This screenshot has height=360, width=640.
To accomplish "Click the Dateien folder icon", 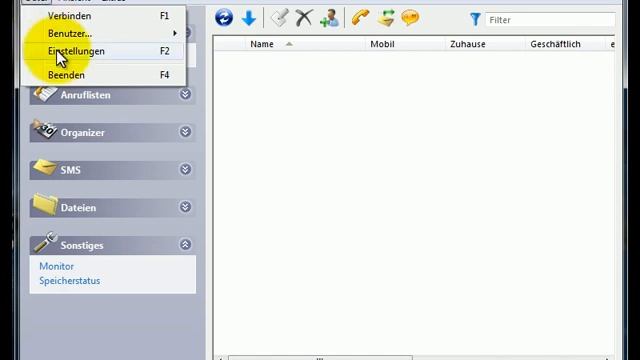I will click(45, 204).
